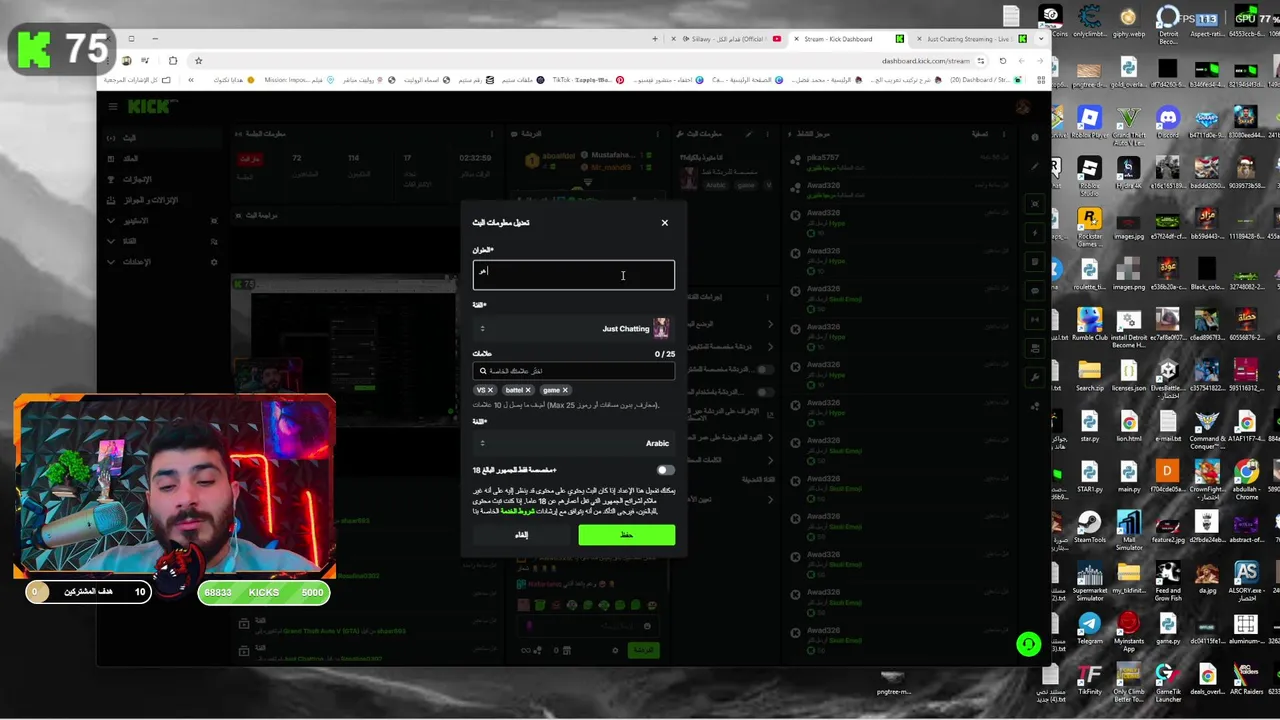1280x720 pixels.
Task: Open the TikTok bookmark in bookmarks bar
Action: [588, 80]
